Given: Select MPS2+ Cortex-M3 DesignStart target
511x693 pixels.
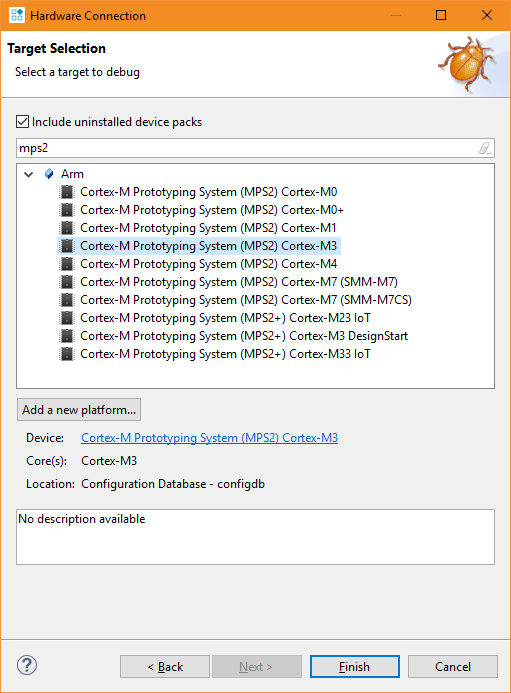Looking at the screenshot, I should (244, 336).
